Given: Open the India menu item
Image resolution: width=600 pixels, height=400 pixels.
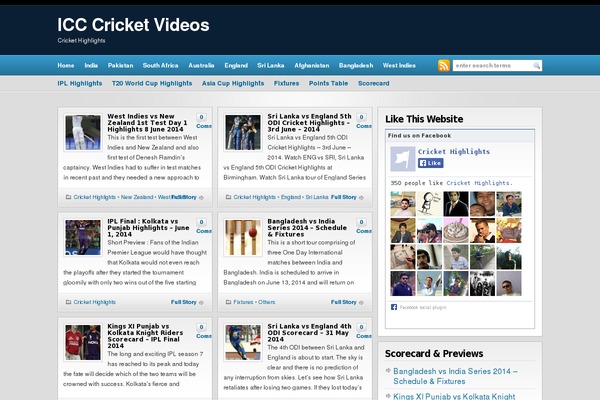Looking at the screenshot, I should 91,65.
